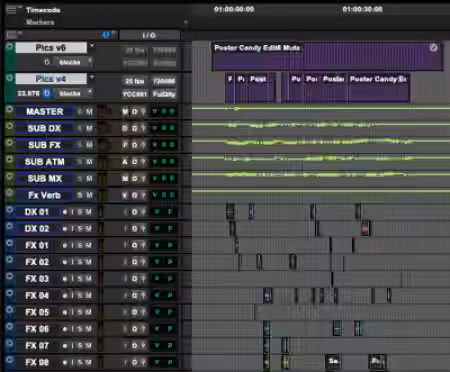Click the round track icon left of FX 03
The image size is (450, 372).
[x=10, y=276]
